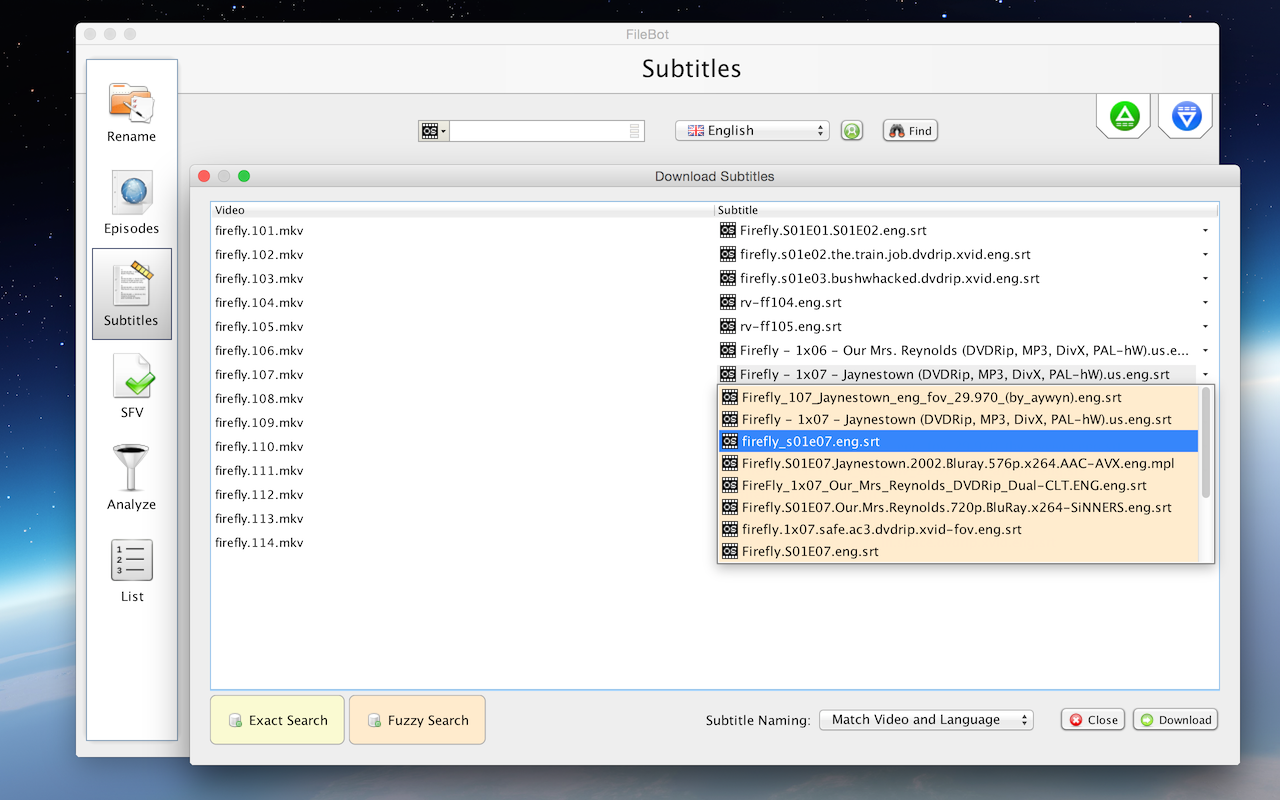Click subtitle Firefly.S01E01.S01E02.eng.srt
1280x800 pixels.
click(833, 231)
